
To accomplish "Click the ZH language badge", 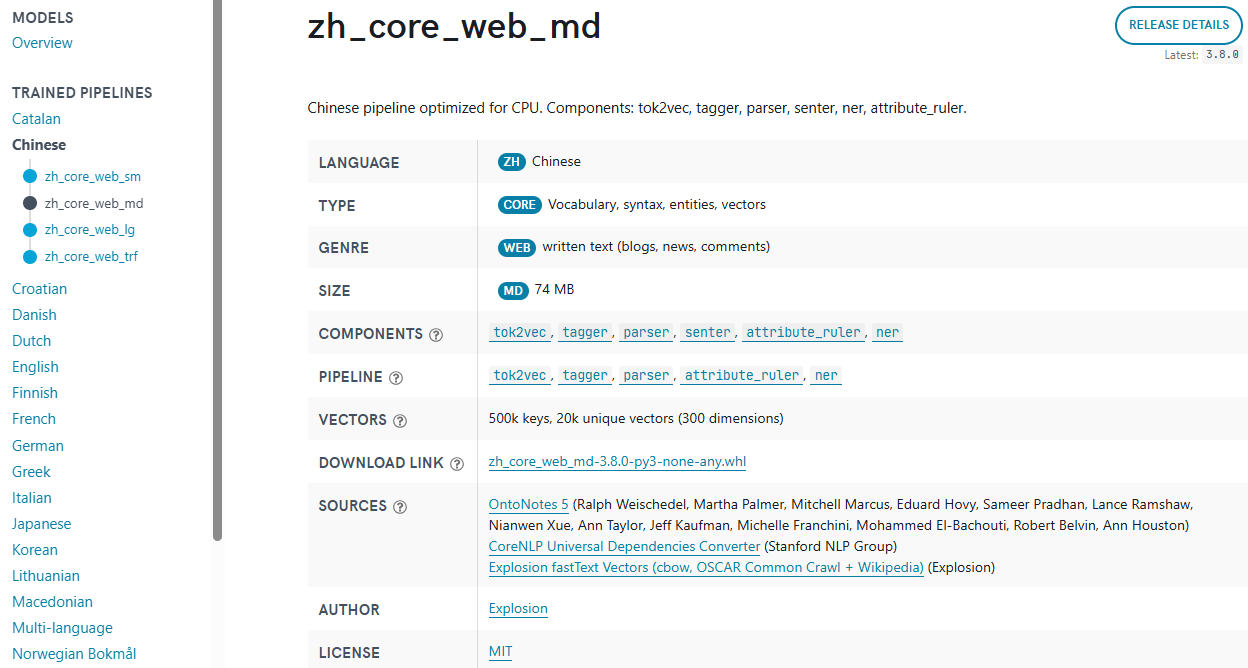I will tap(512, 162).
